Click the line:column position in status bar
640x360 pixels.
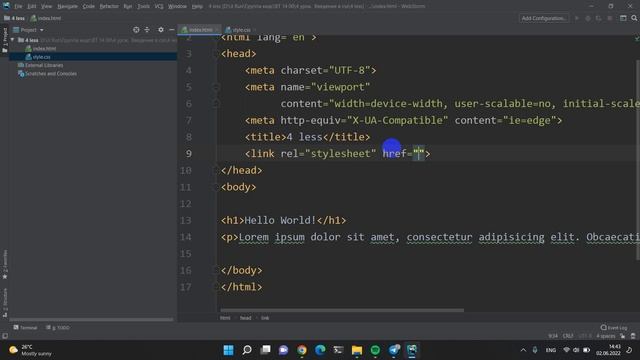[553, 336]
